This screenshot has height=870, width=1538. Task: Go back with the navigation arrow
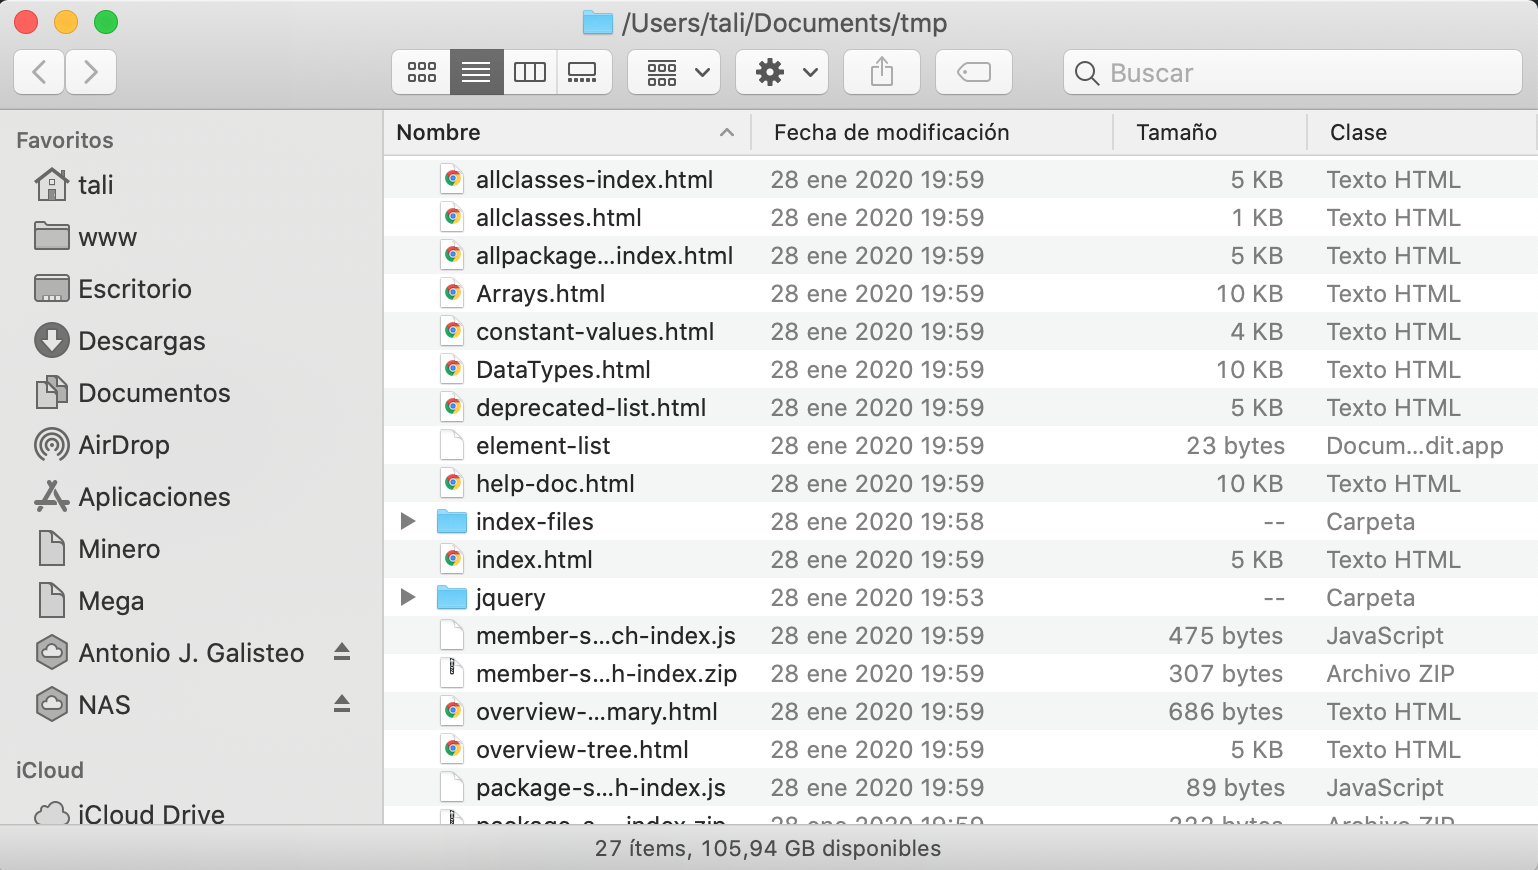[38, 71]
